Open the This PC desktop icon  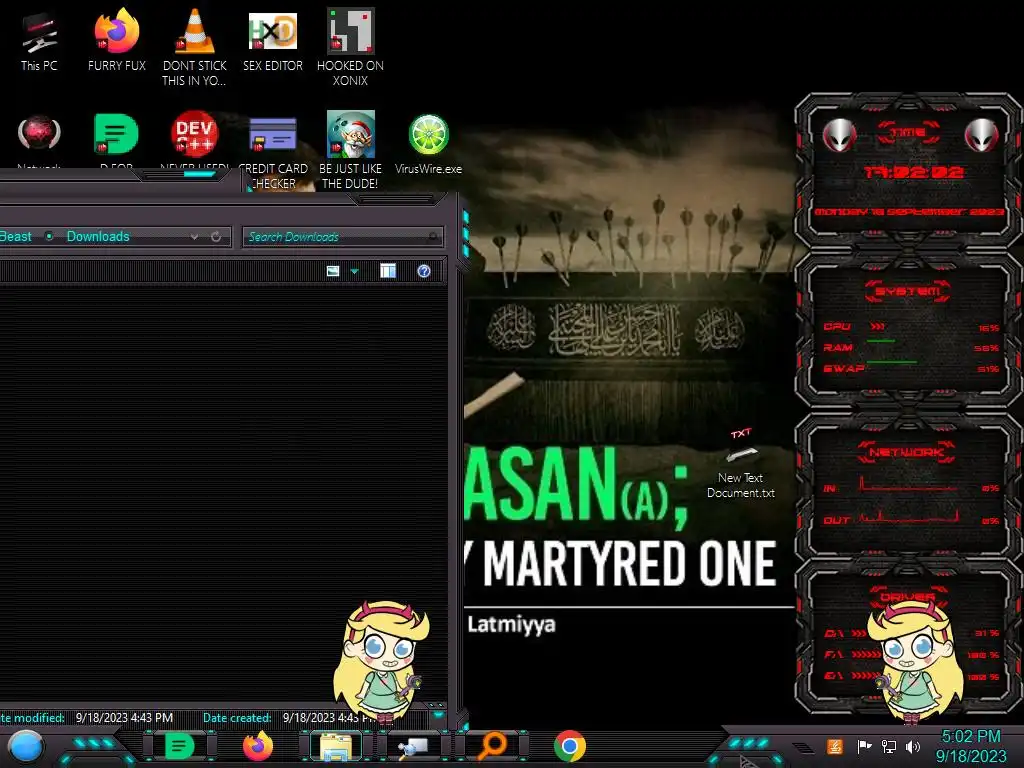click(39, 42)
